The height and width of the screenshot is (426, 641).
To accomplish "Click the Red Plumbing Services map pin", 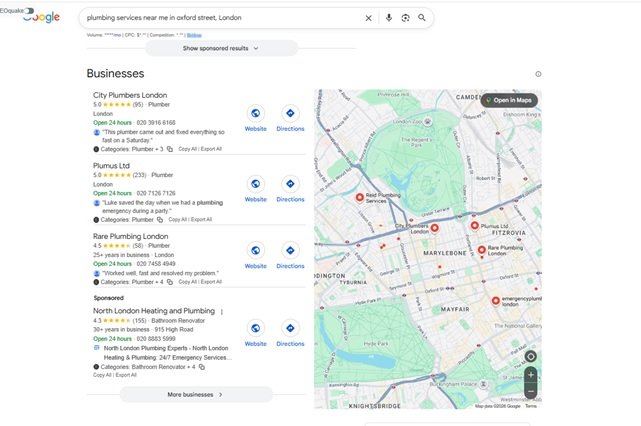I will pyautogui.click(x=361, y=198).
